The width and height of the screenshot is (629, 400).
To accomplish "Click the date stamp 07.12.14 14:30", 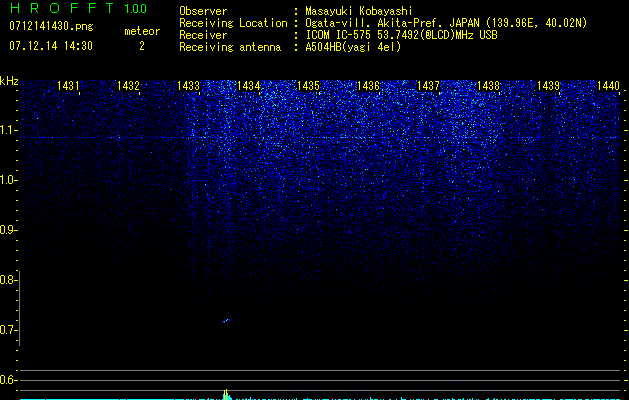I will 51,46.
